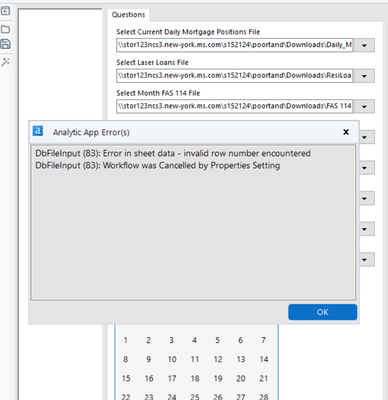Open seventh dropdown arrow beside dialog
388x400 pixels.
[367, 229]
